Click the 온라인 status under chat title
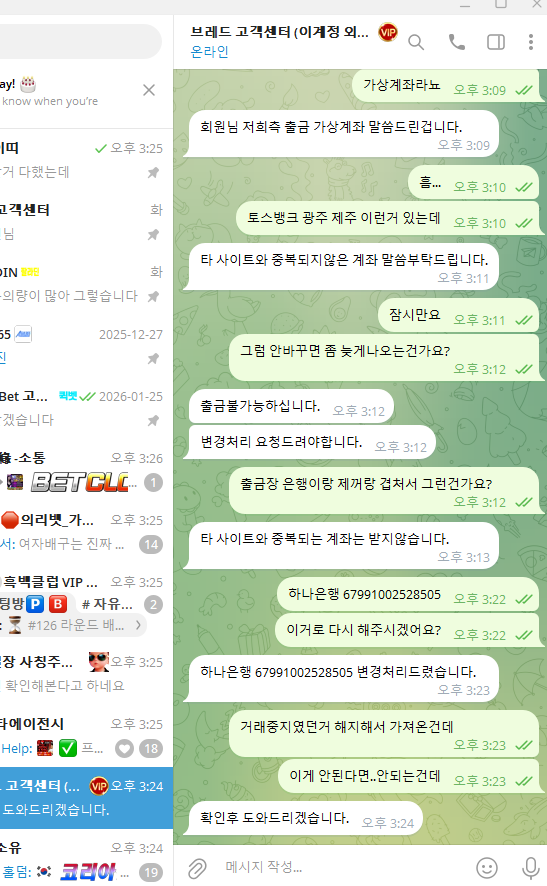Screen dimensions: 547x886 210,52
